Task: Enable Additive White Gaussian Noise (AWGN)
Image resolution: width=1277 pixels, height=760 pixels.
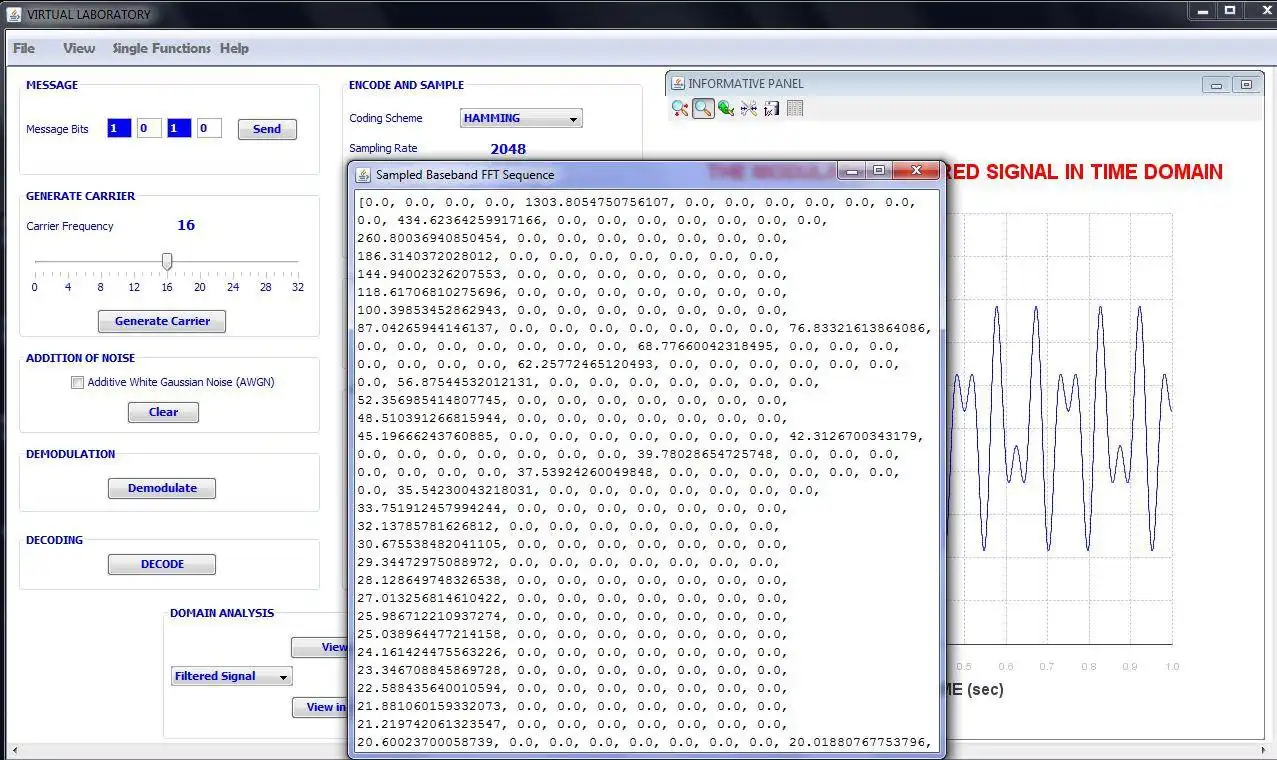Action: point(77,382)
